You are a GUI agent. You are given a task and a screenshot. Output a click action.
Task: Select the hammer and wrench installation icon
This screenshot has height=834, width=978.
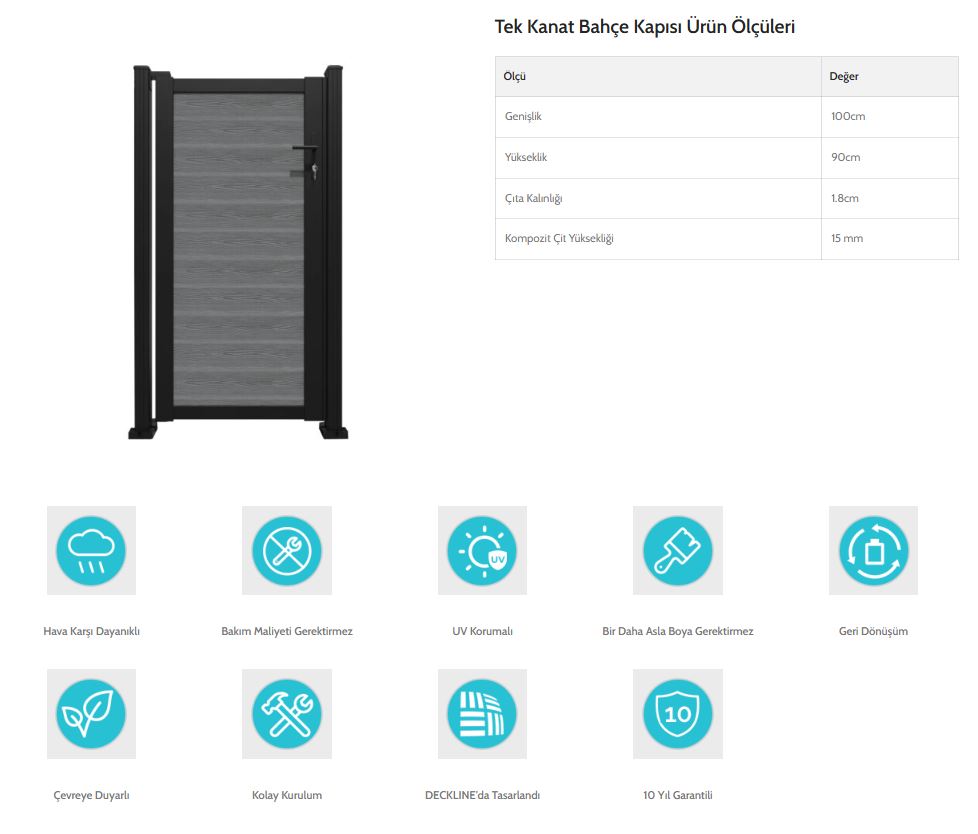(287, 714)
